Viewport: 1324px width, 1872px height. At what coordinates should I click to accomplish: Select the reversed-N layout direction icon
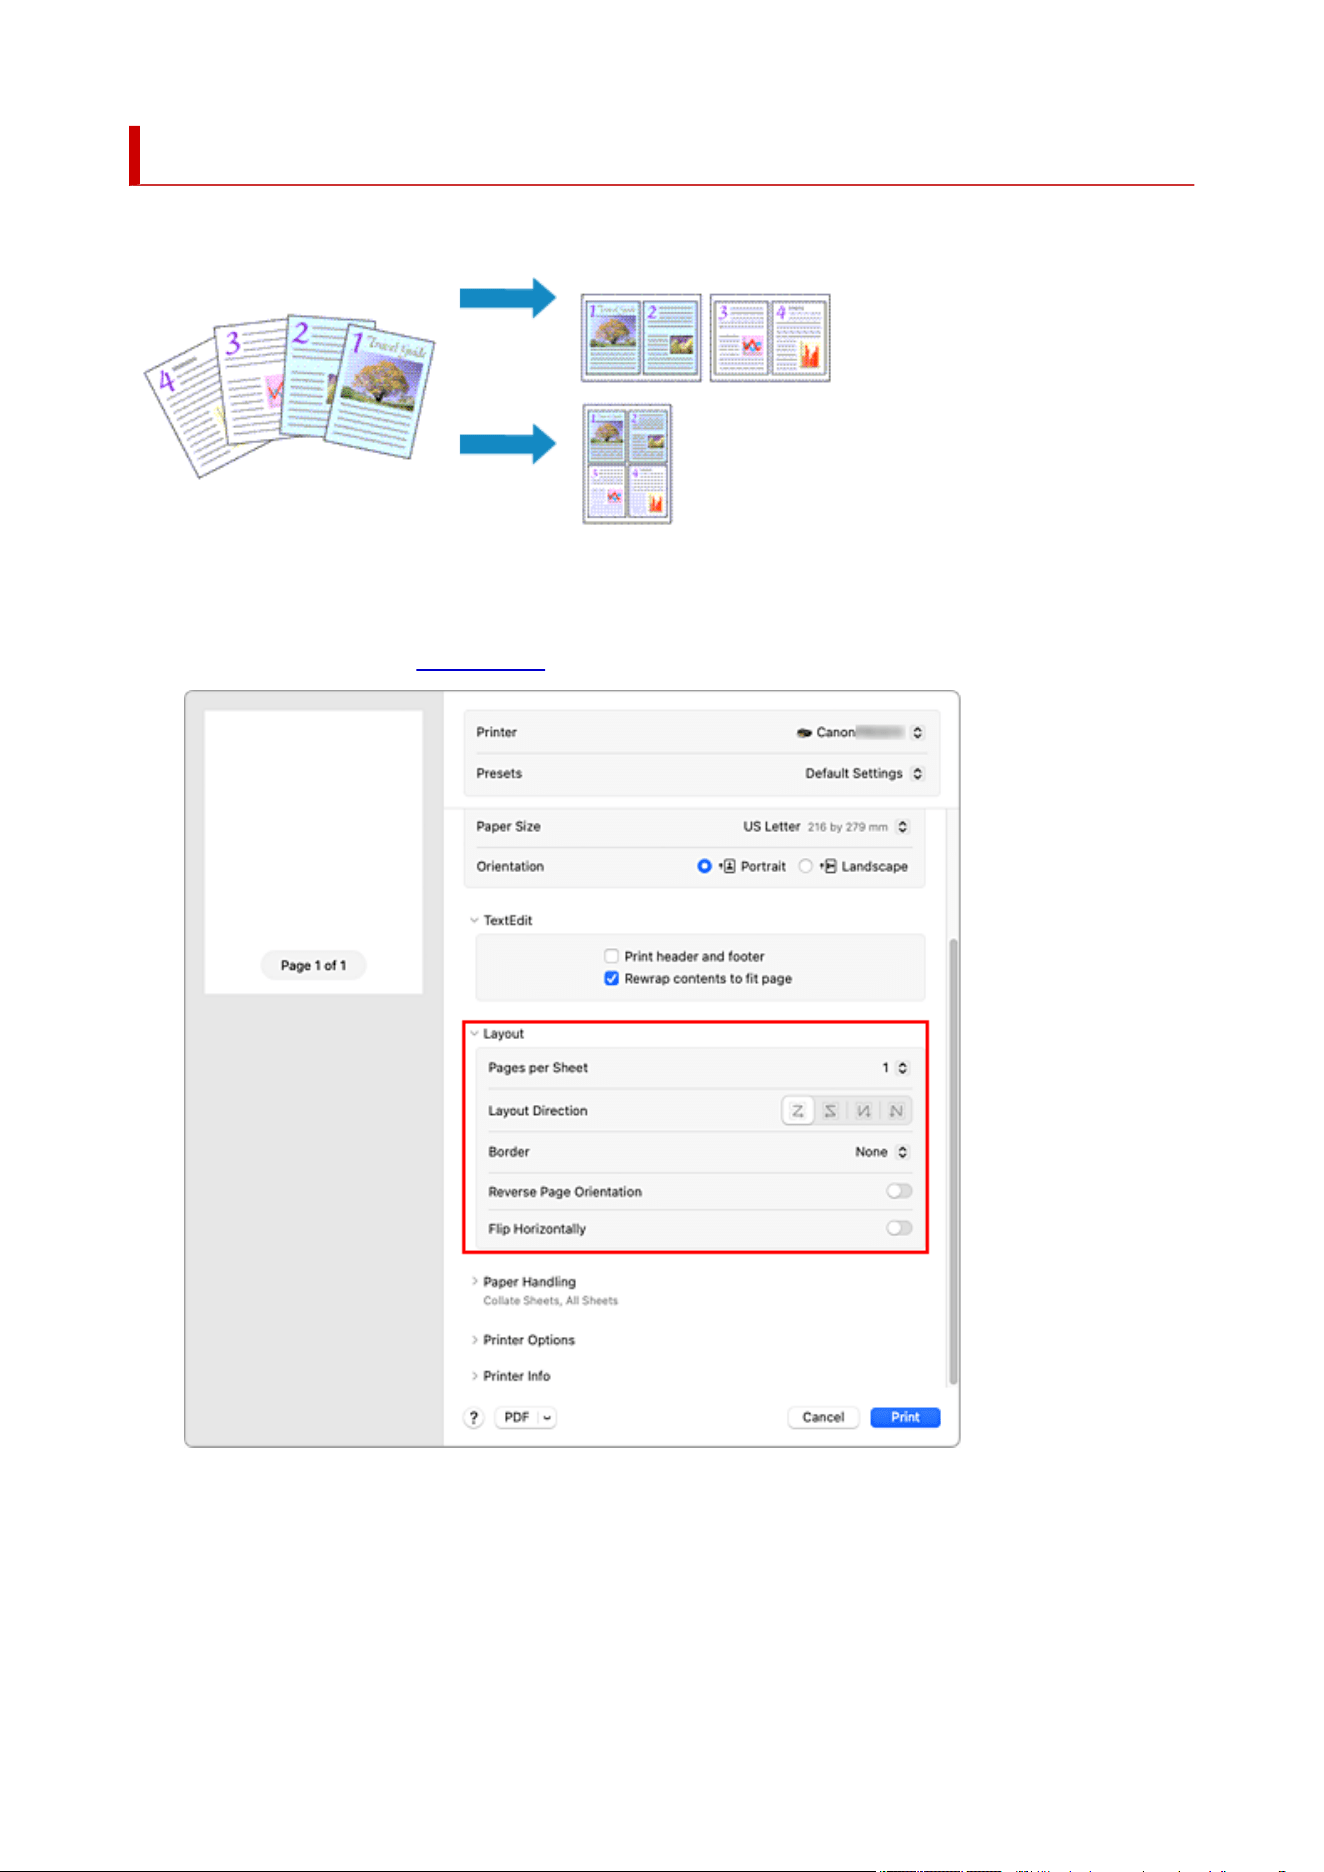(x=863, y=1111)
